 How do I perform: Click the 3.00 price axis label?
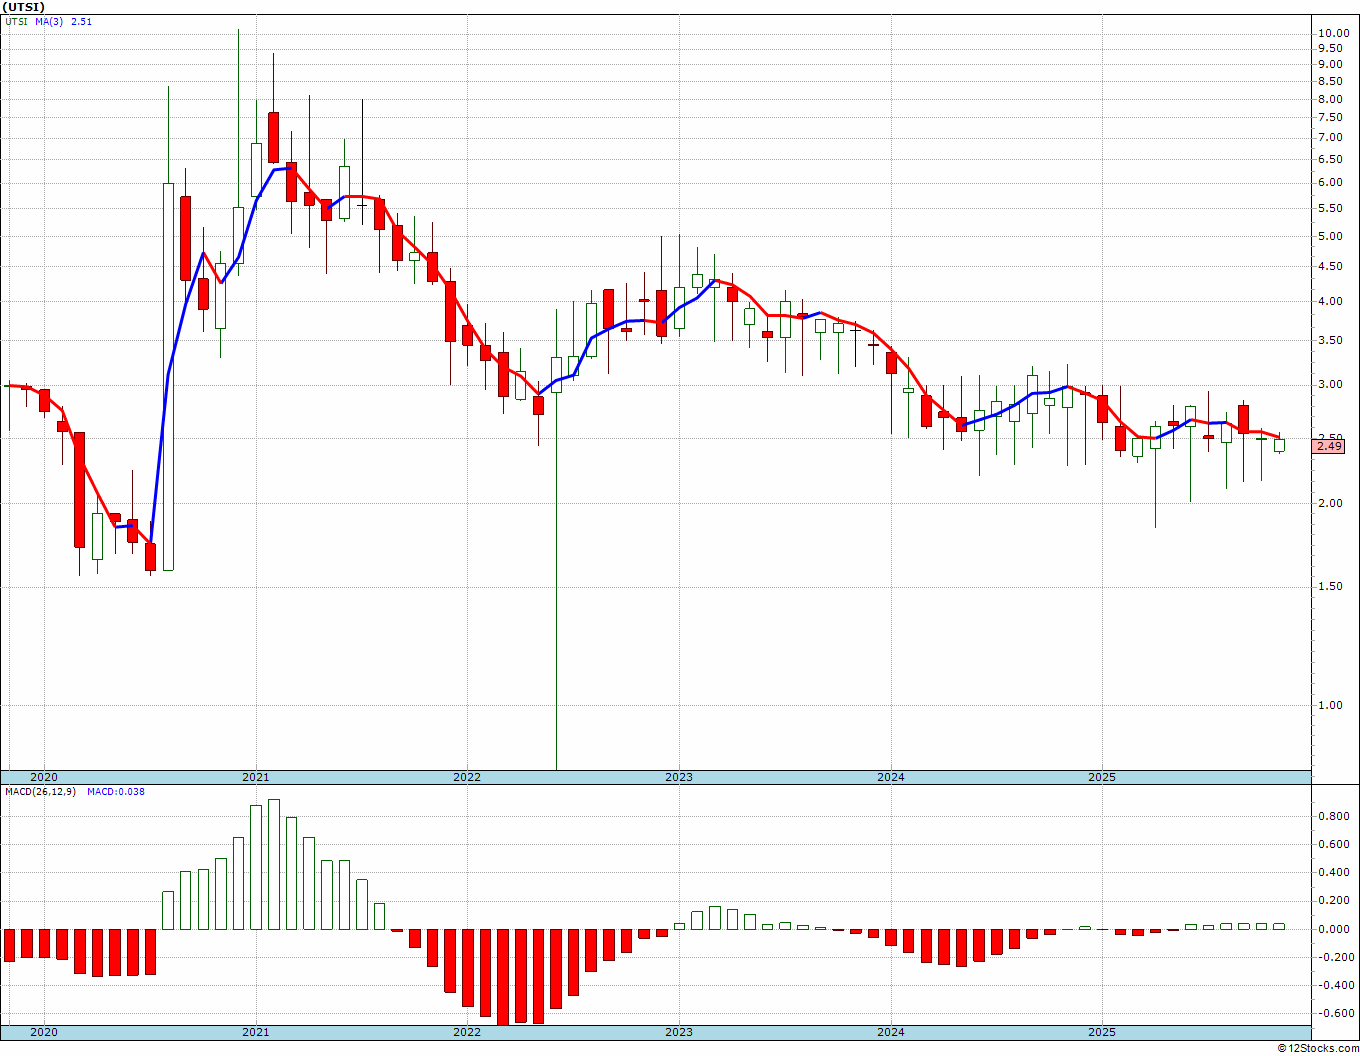(x=1329, y=385)
